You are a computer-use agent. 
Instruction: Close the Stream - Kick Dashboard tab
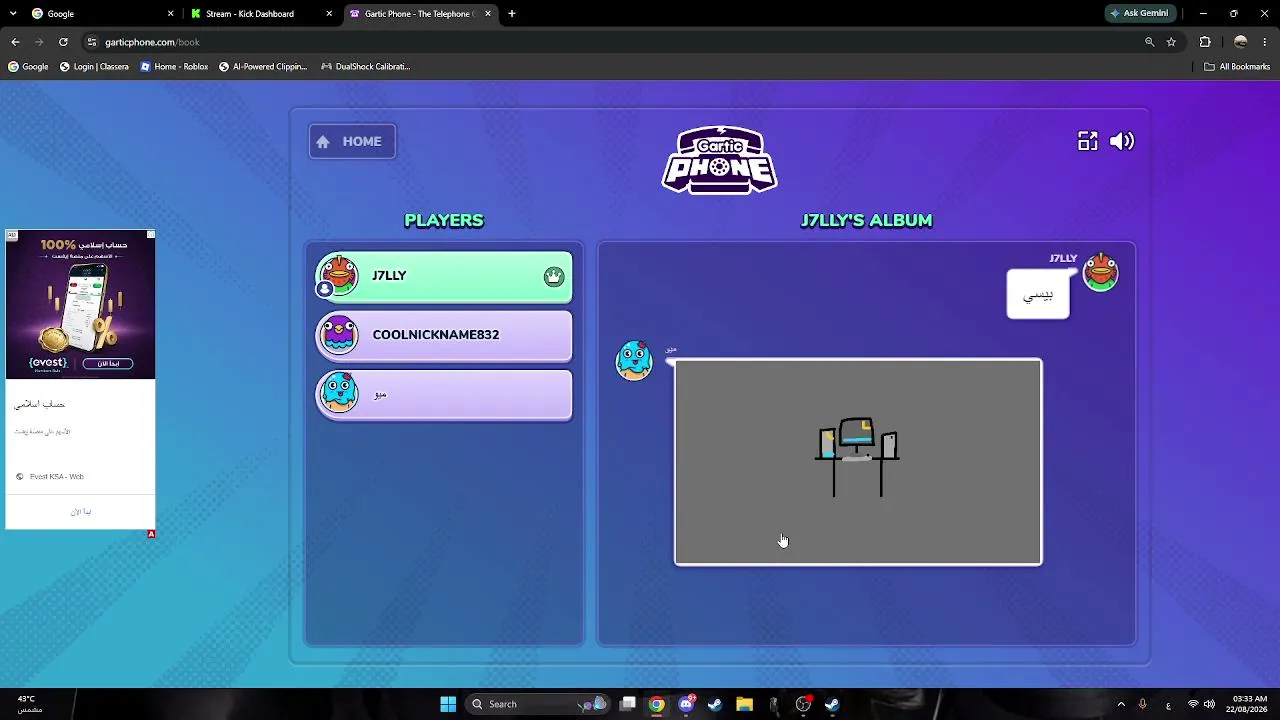pos(329,14)
